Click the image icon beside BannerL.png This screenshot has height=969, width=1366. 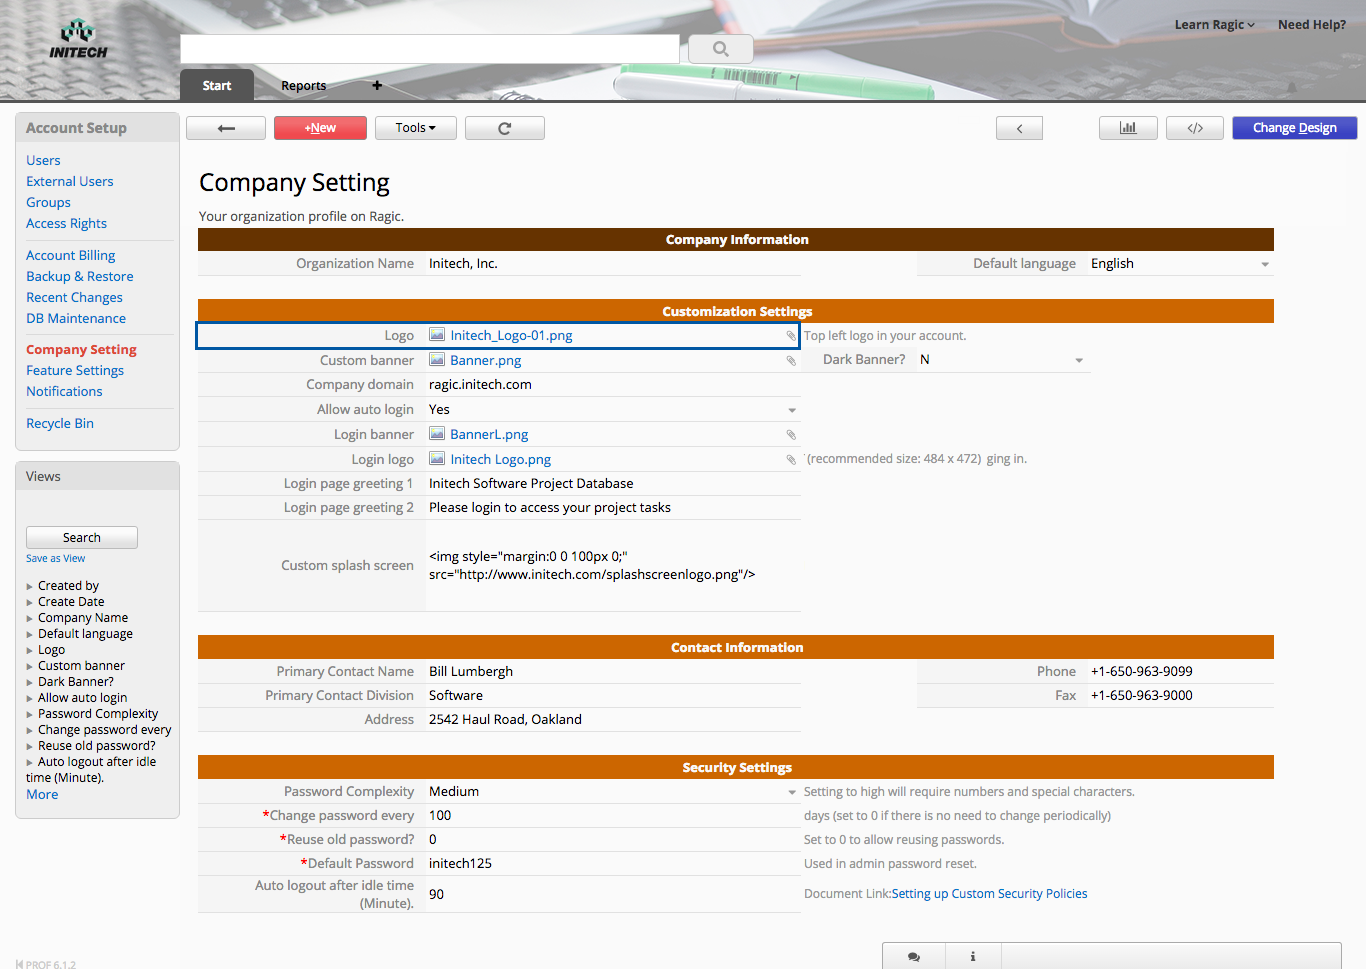coord(437,434)
